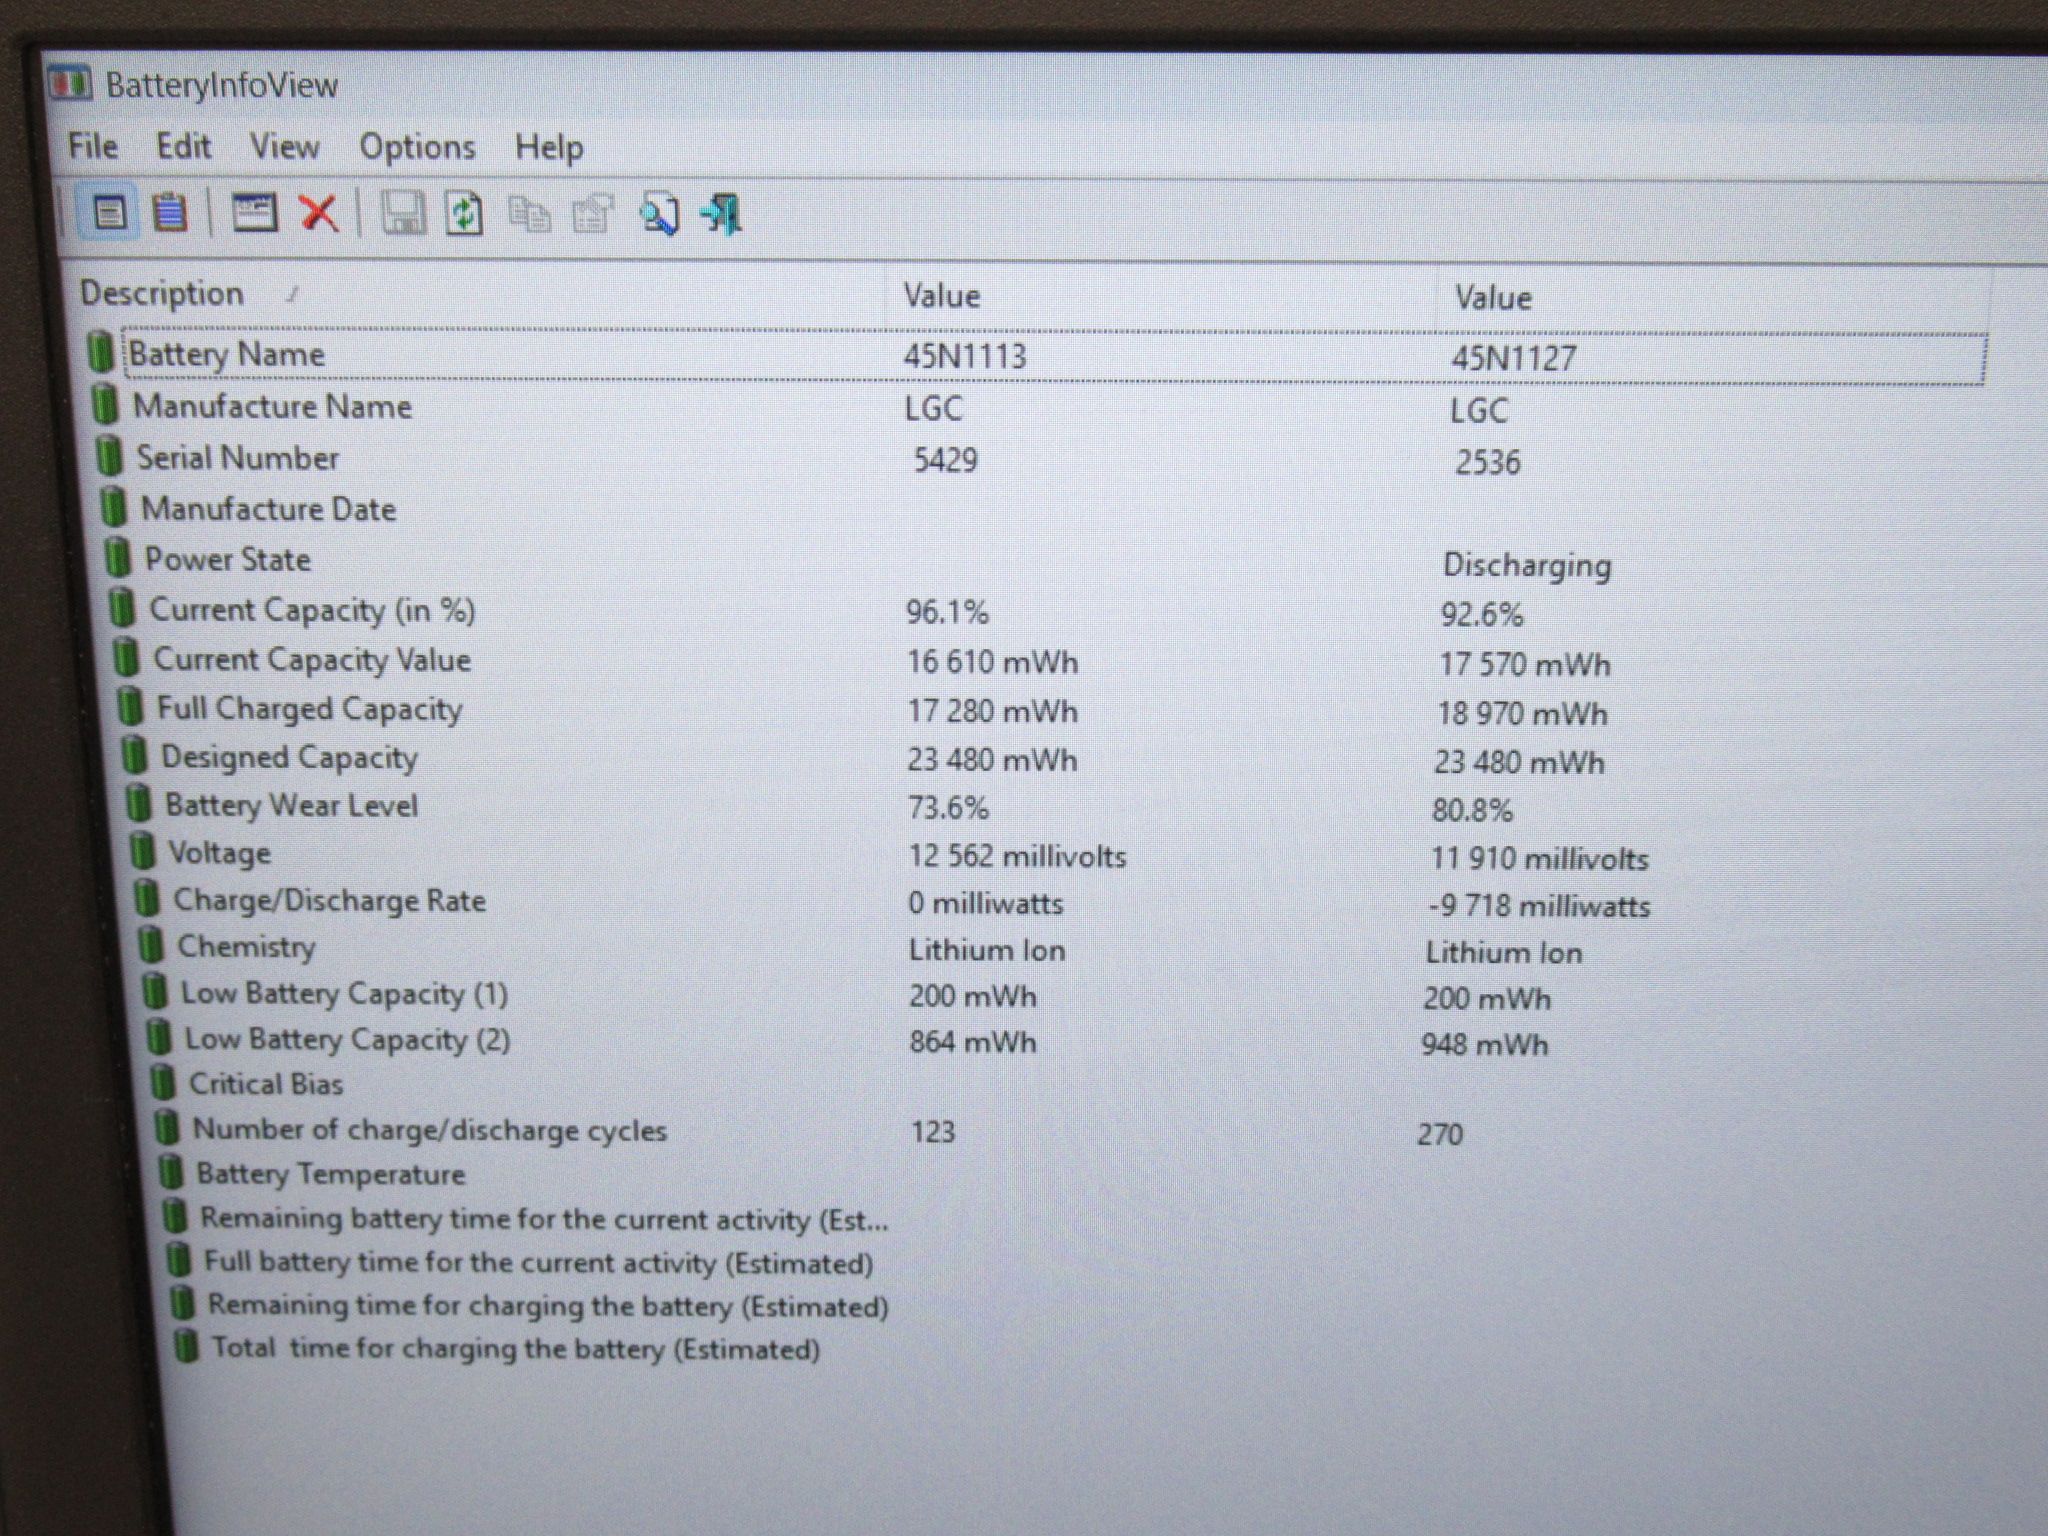Open the Edit menu
The height and width of the screenshot is (1536, 2048).
(x=184, y=147)
